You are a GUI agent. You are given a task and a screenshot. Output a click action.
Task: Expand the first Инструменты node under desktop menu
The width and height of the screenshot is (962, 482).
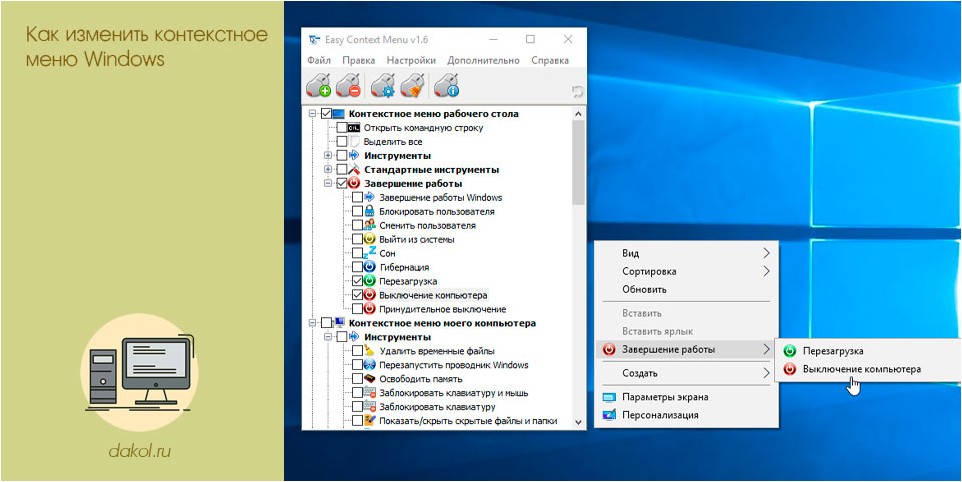(x=328, y=155)
